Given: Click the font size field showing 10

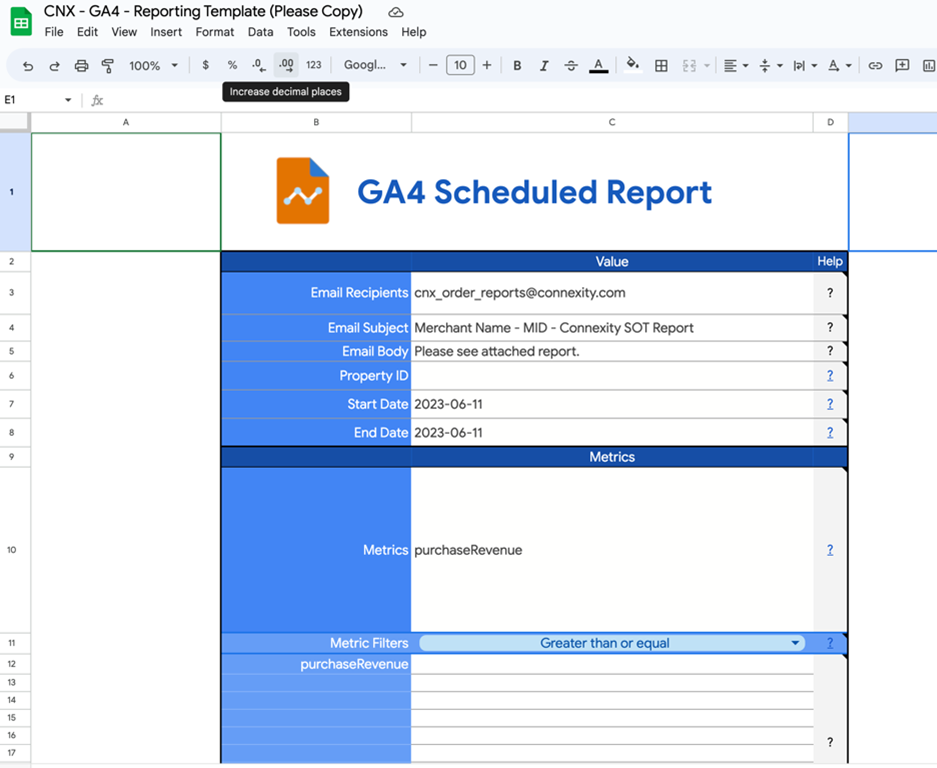Looking at the screenshot, I should [460, 65].
